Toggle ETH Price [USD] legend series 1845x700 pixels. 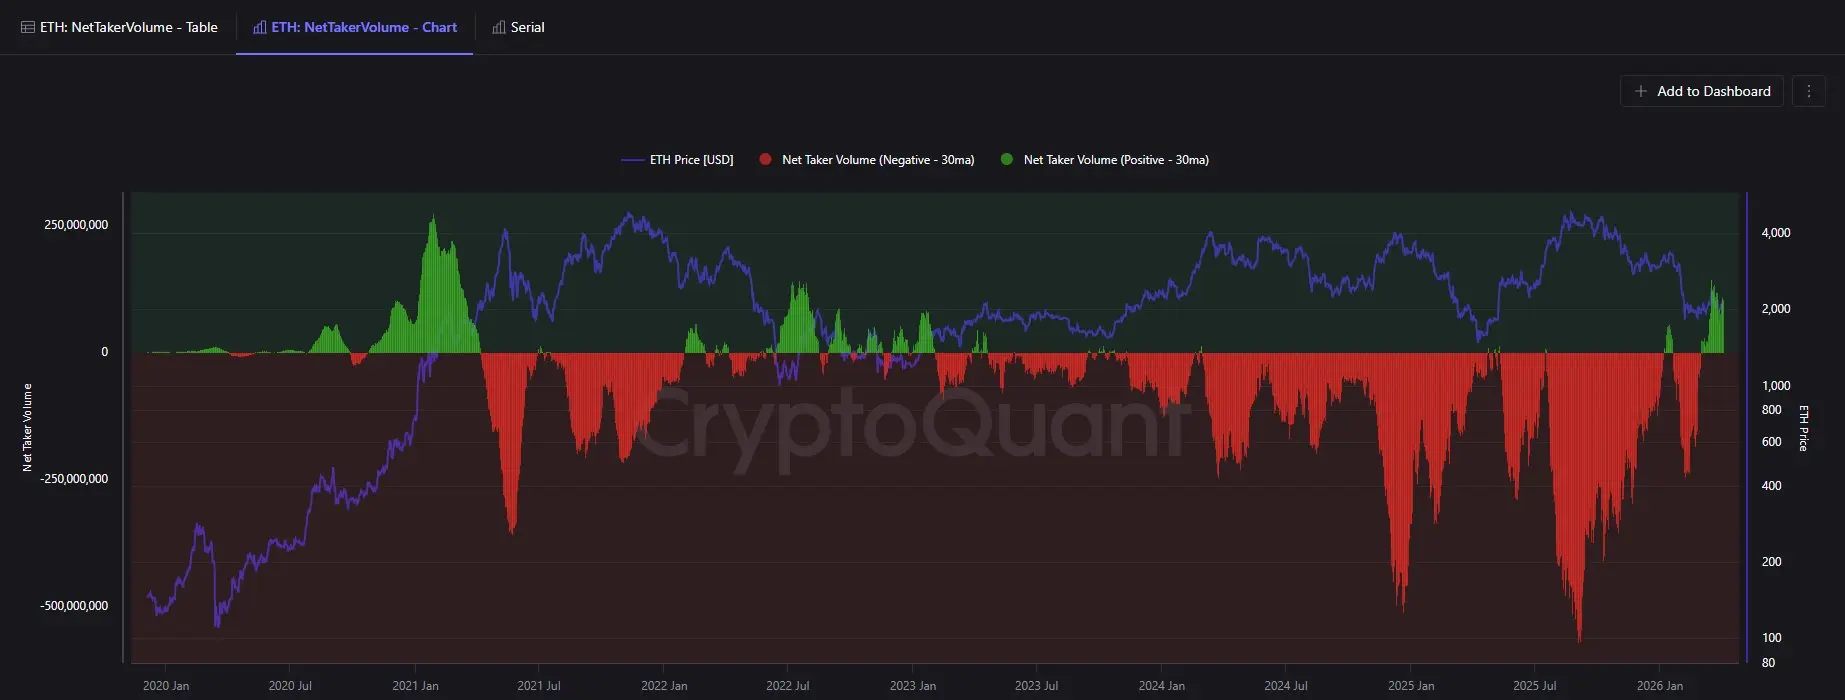click(x=678, y=160)
